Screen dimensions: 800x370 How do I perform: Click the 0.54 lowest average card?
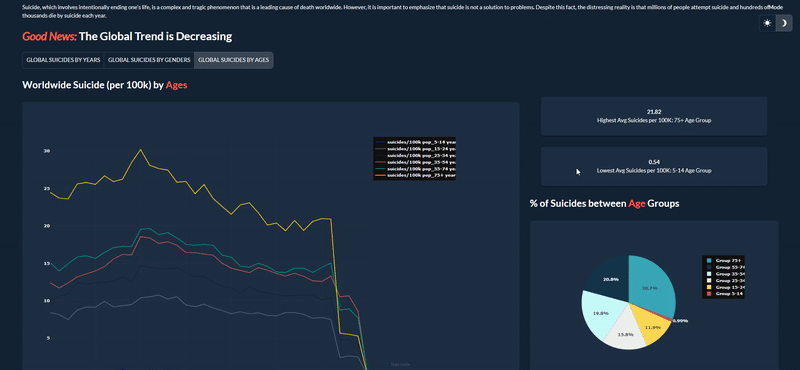(x=654, y=166)
